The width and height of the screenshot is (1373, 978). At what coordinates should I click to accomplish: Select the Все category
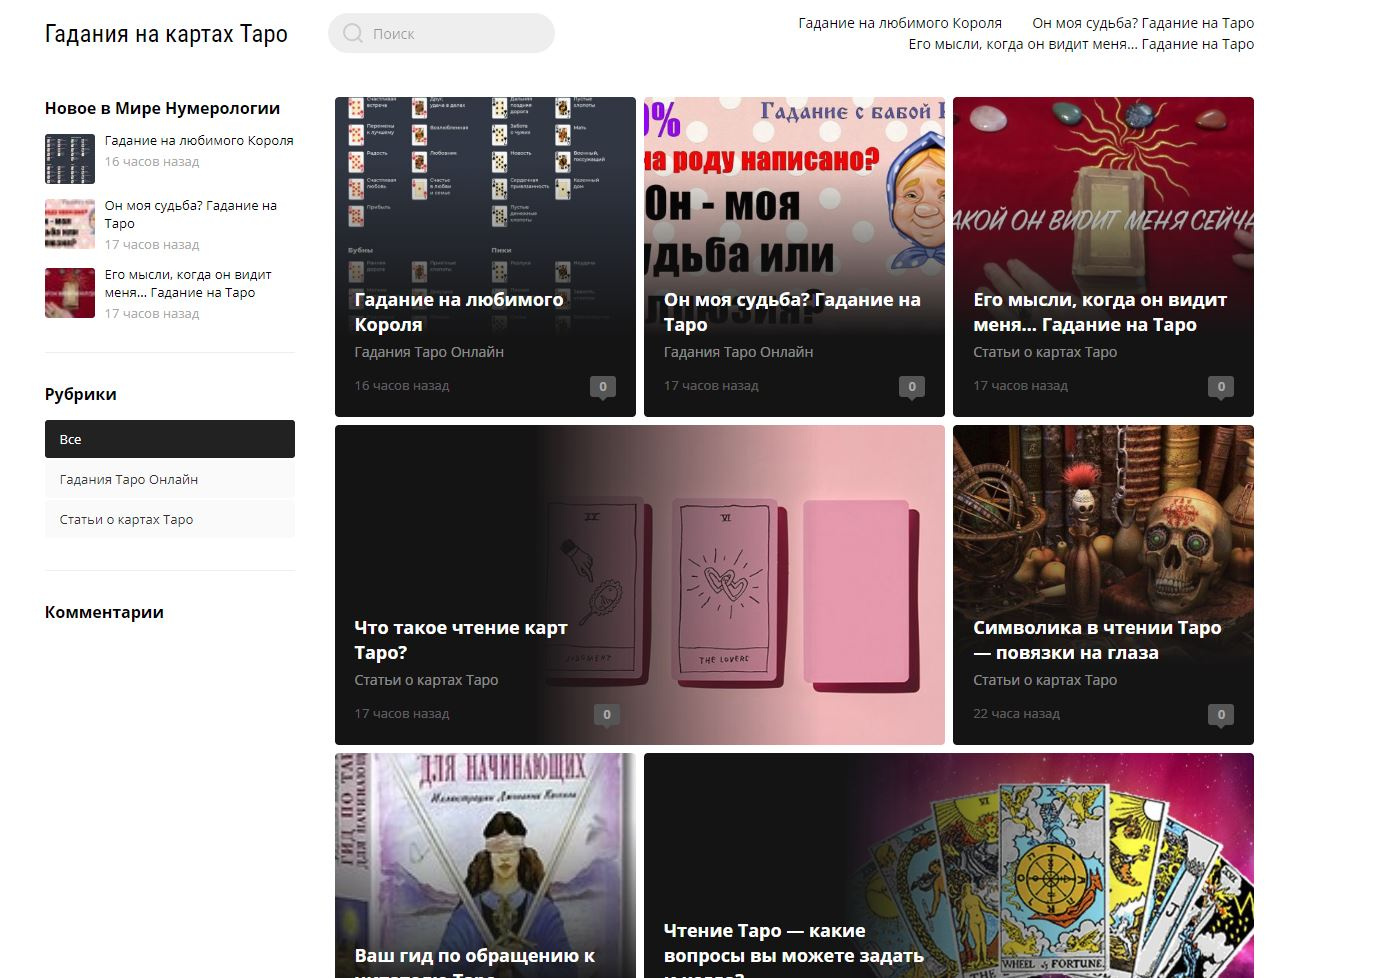point(170,439)
